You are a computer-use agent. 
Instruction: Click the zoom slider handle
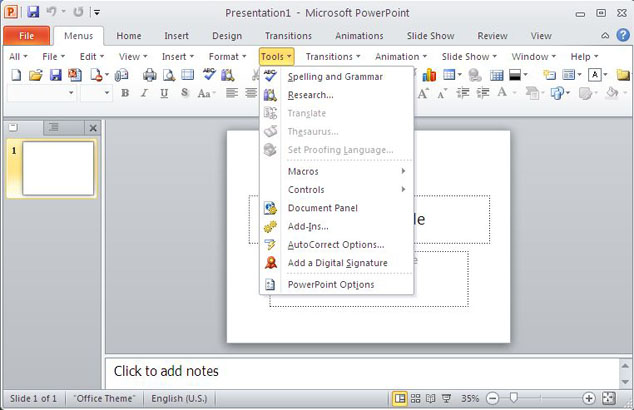click(514, 398)
